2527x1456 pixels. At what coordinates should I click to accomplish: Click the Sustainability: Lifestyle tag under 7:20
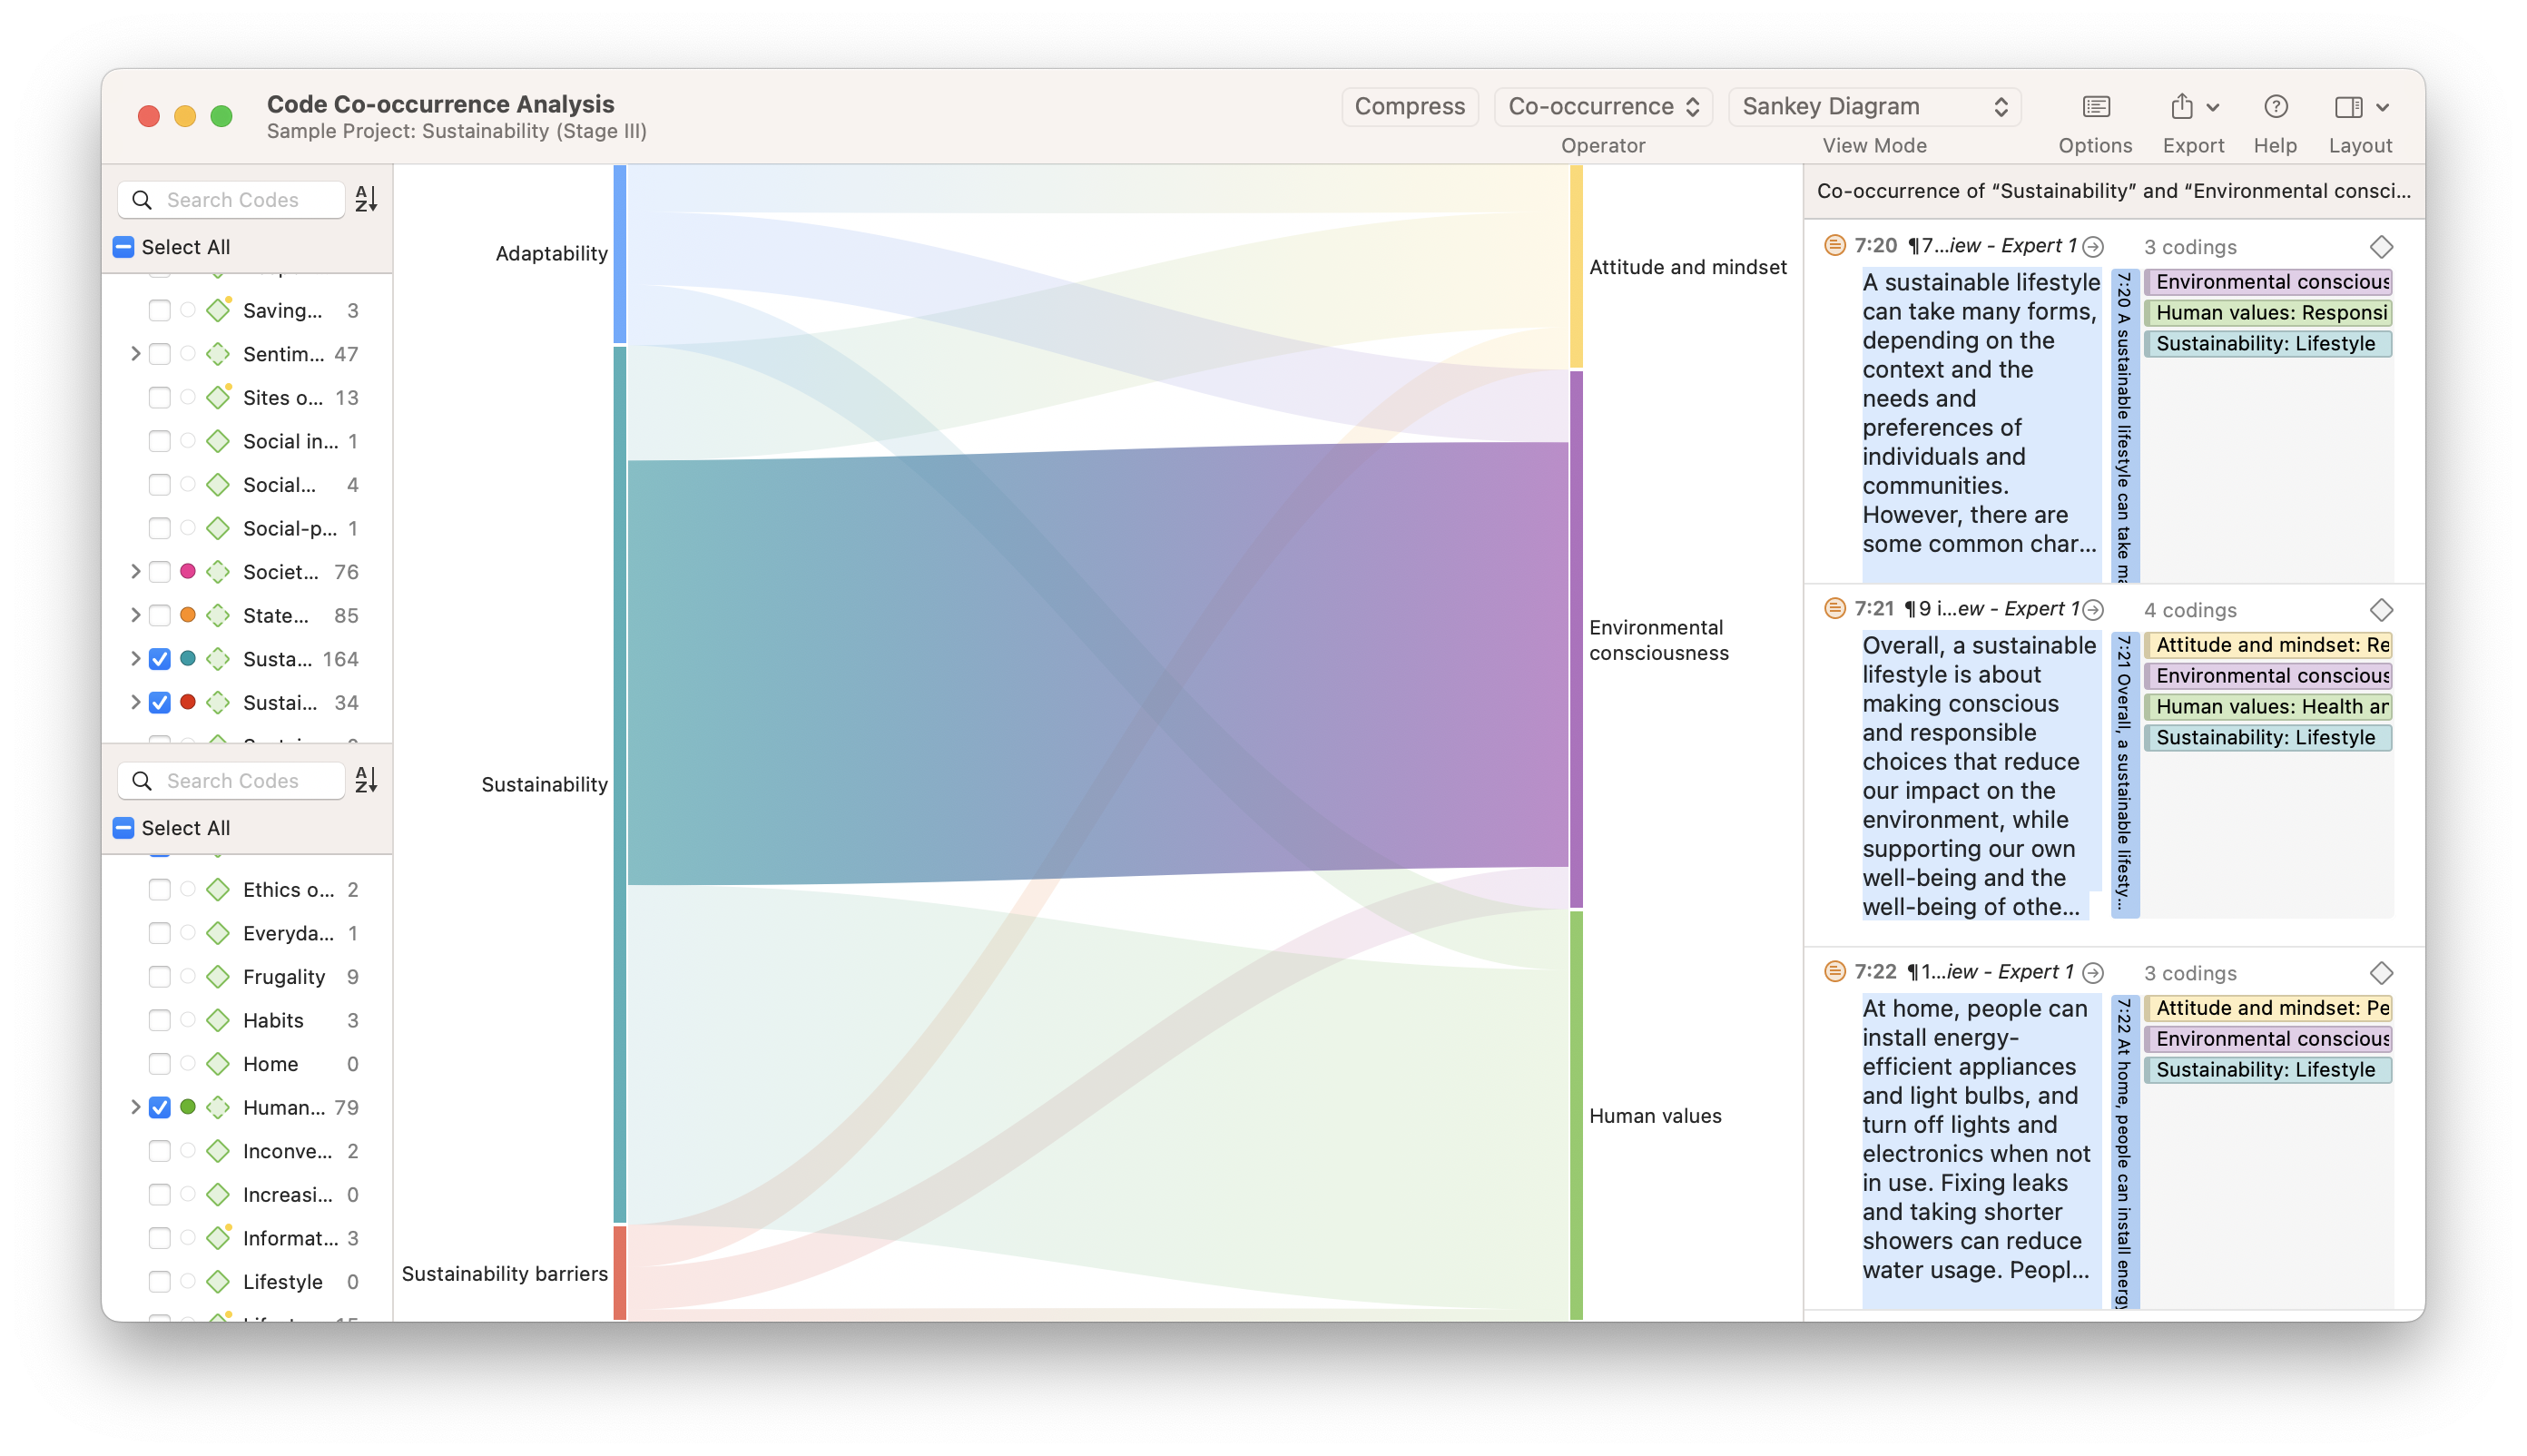2265,344
